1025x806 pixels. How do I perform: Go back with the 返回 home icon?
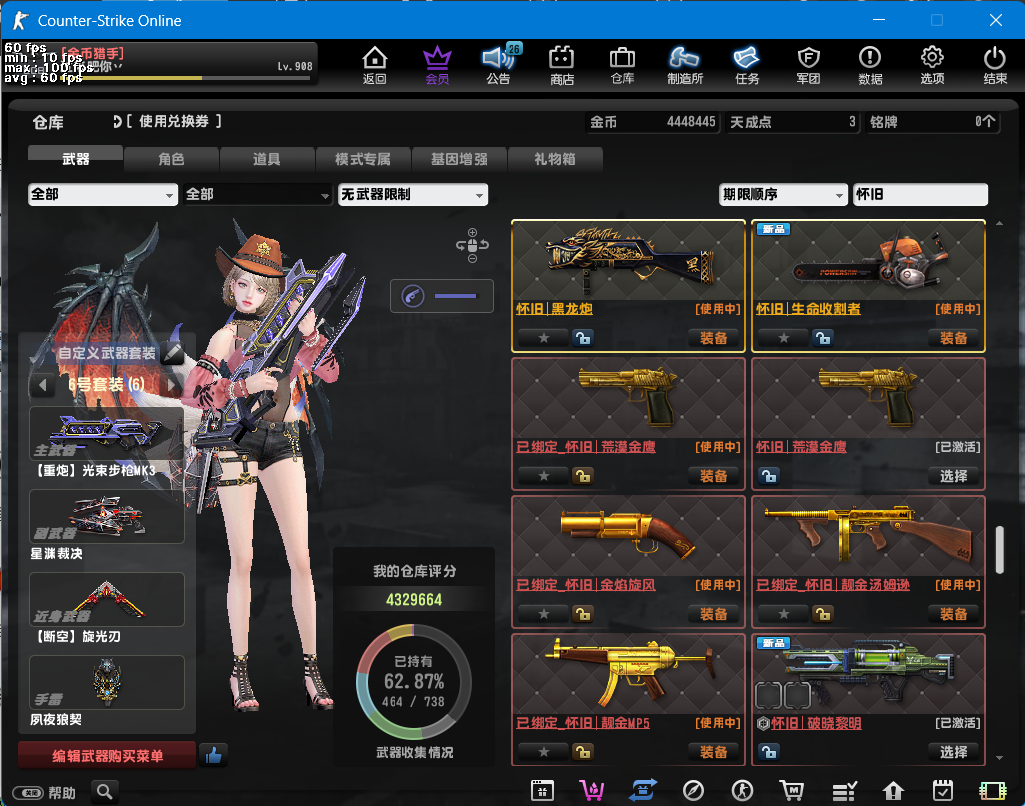[x=375, y=65]
